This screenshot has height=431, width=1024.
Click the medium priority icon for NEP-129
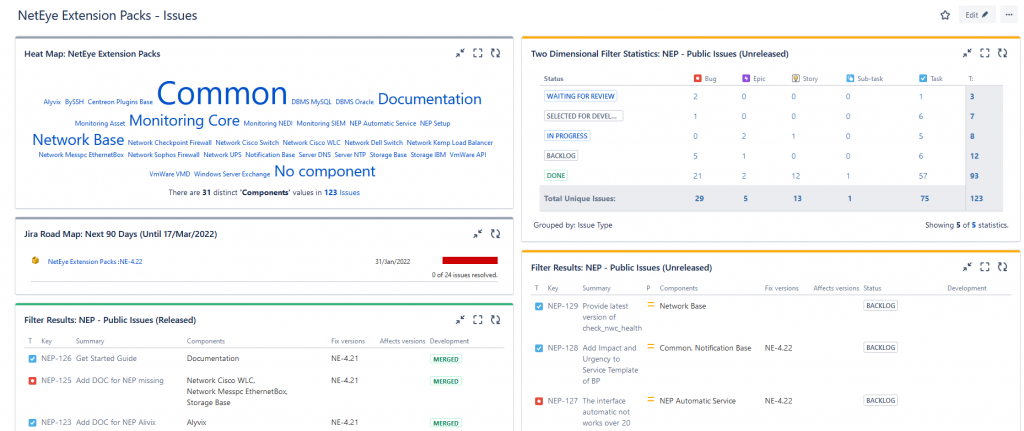650,304
